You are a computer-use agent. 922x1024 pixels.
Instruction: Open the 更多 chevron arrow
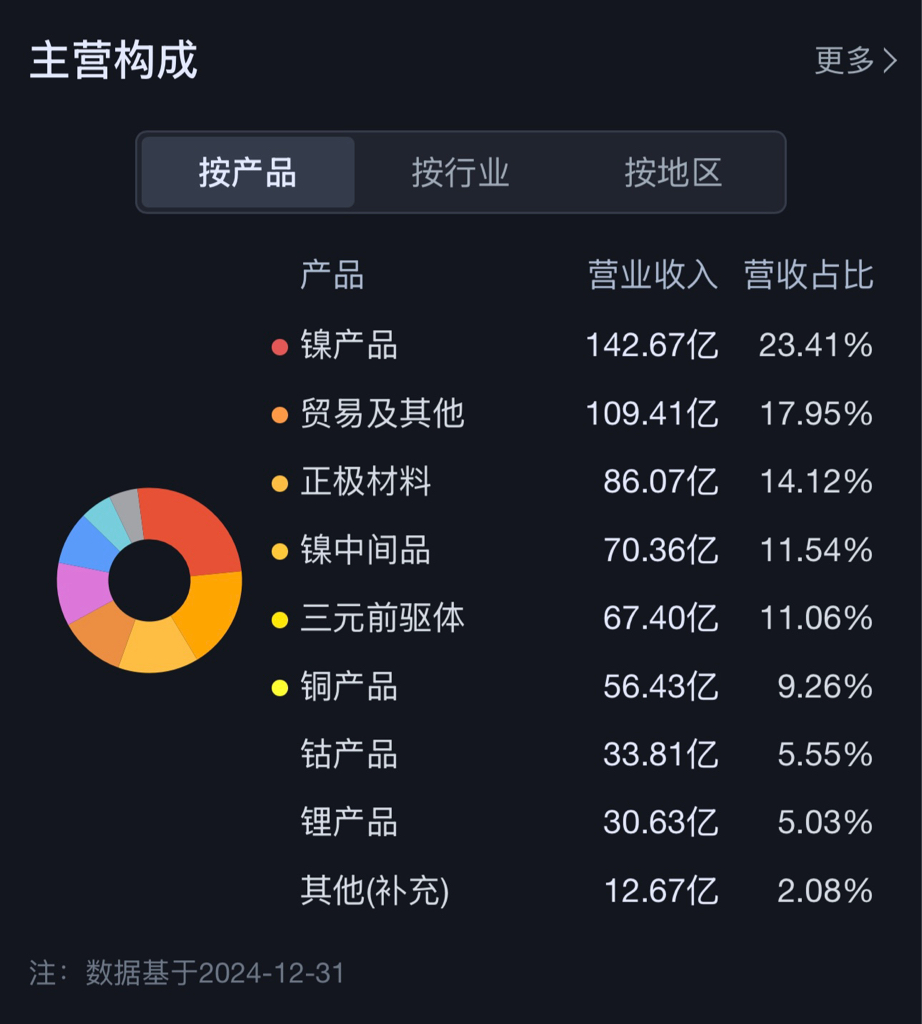pos(890,61)
